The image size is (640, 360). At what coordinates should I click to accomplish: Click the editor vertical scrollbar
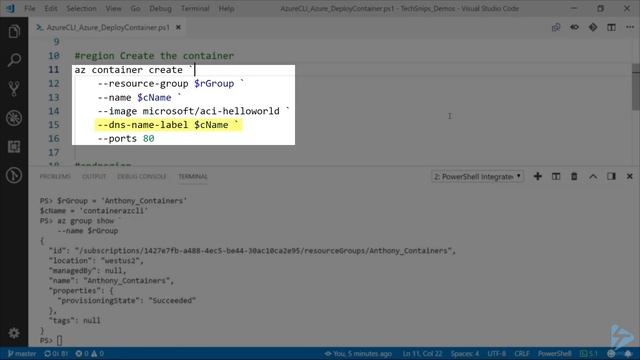636,87
